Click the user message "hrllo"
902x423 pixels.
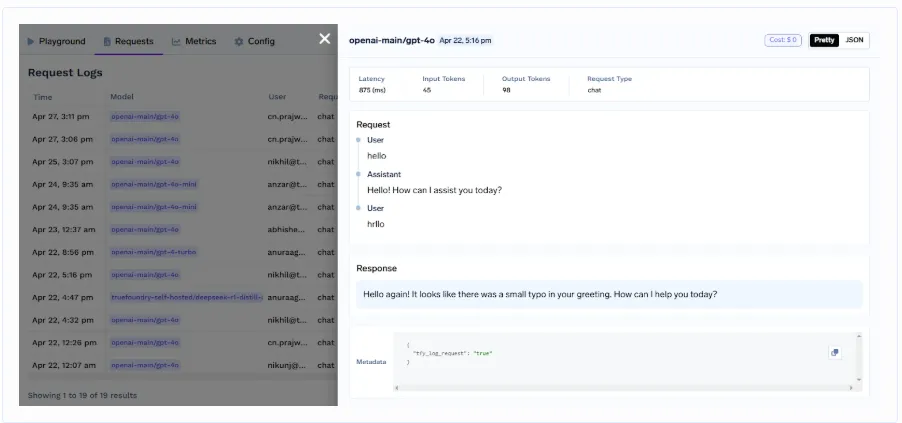tap(376, 224)
